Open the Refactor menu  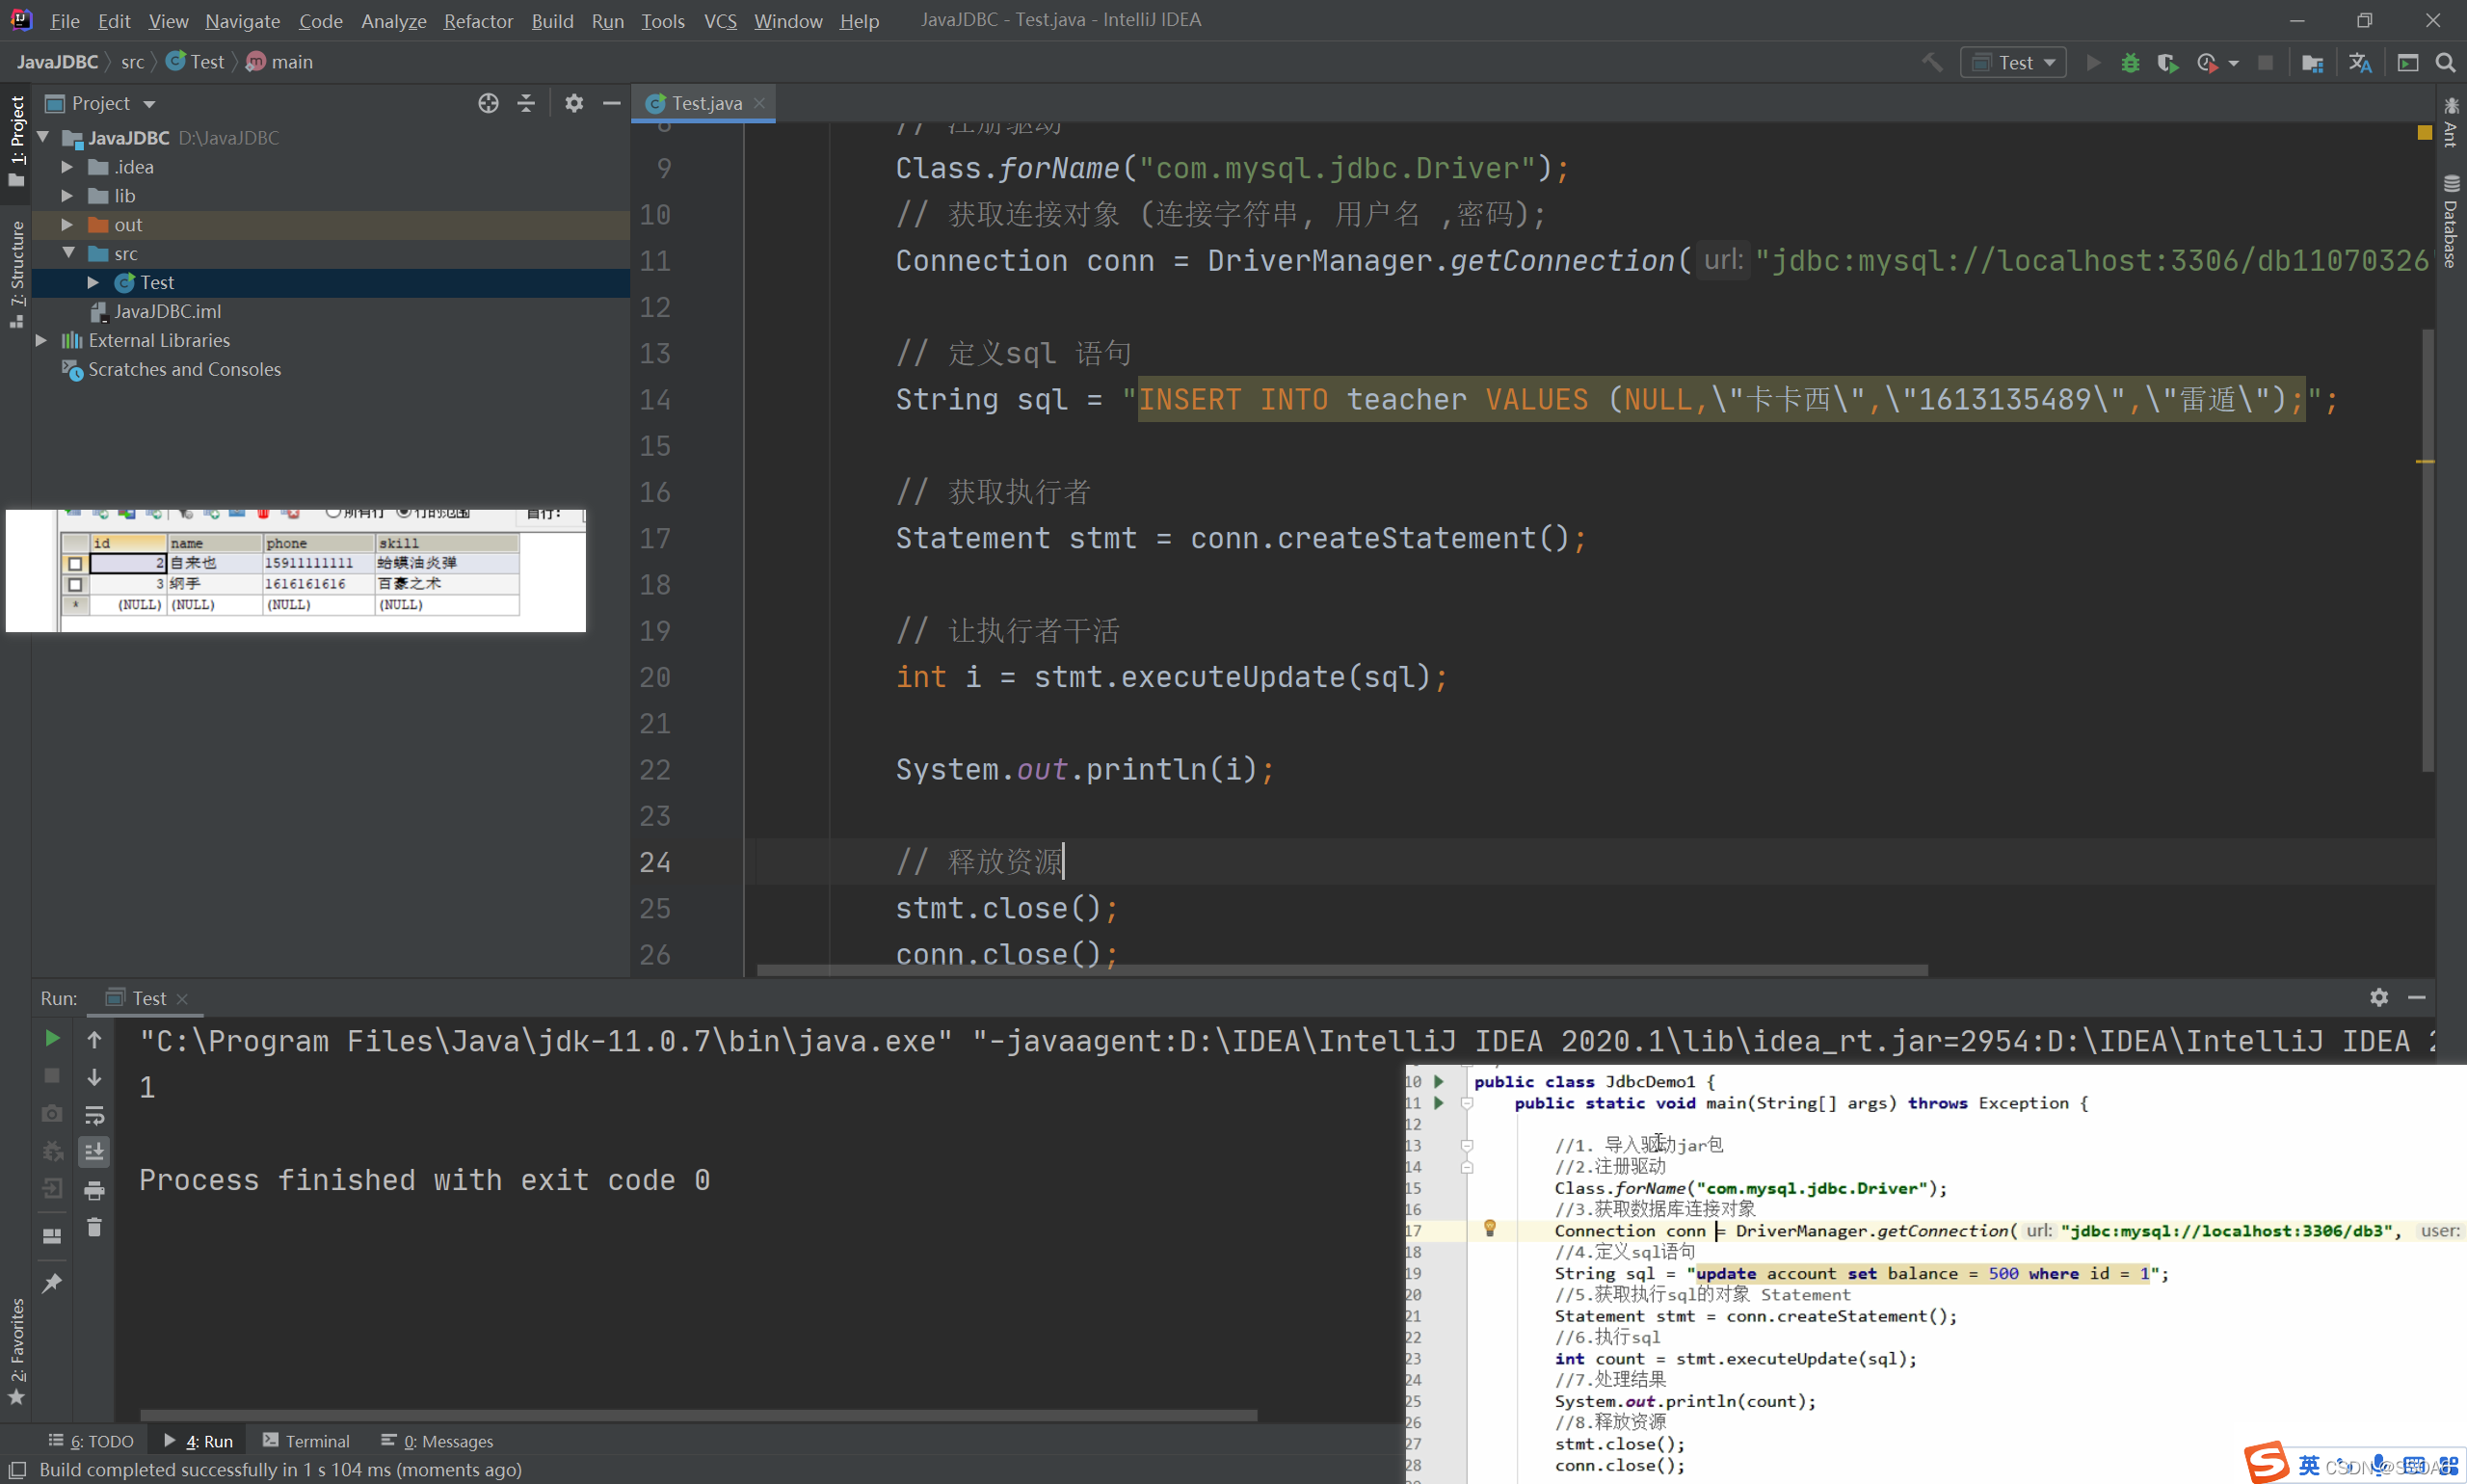tap(478, 21)
